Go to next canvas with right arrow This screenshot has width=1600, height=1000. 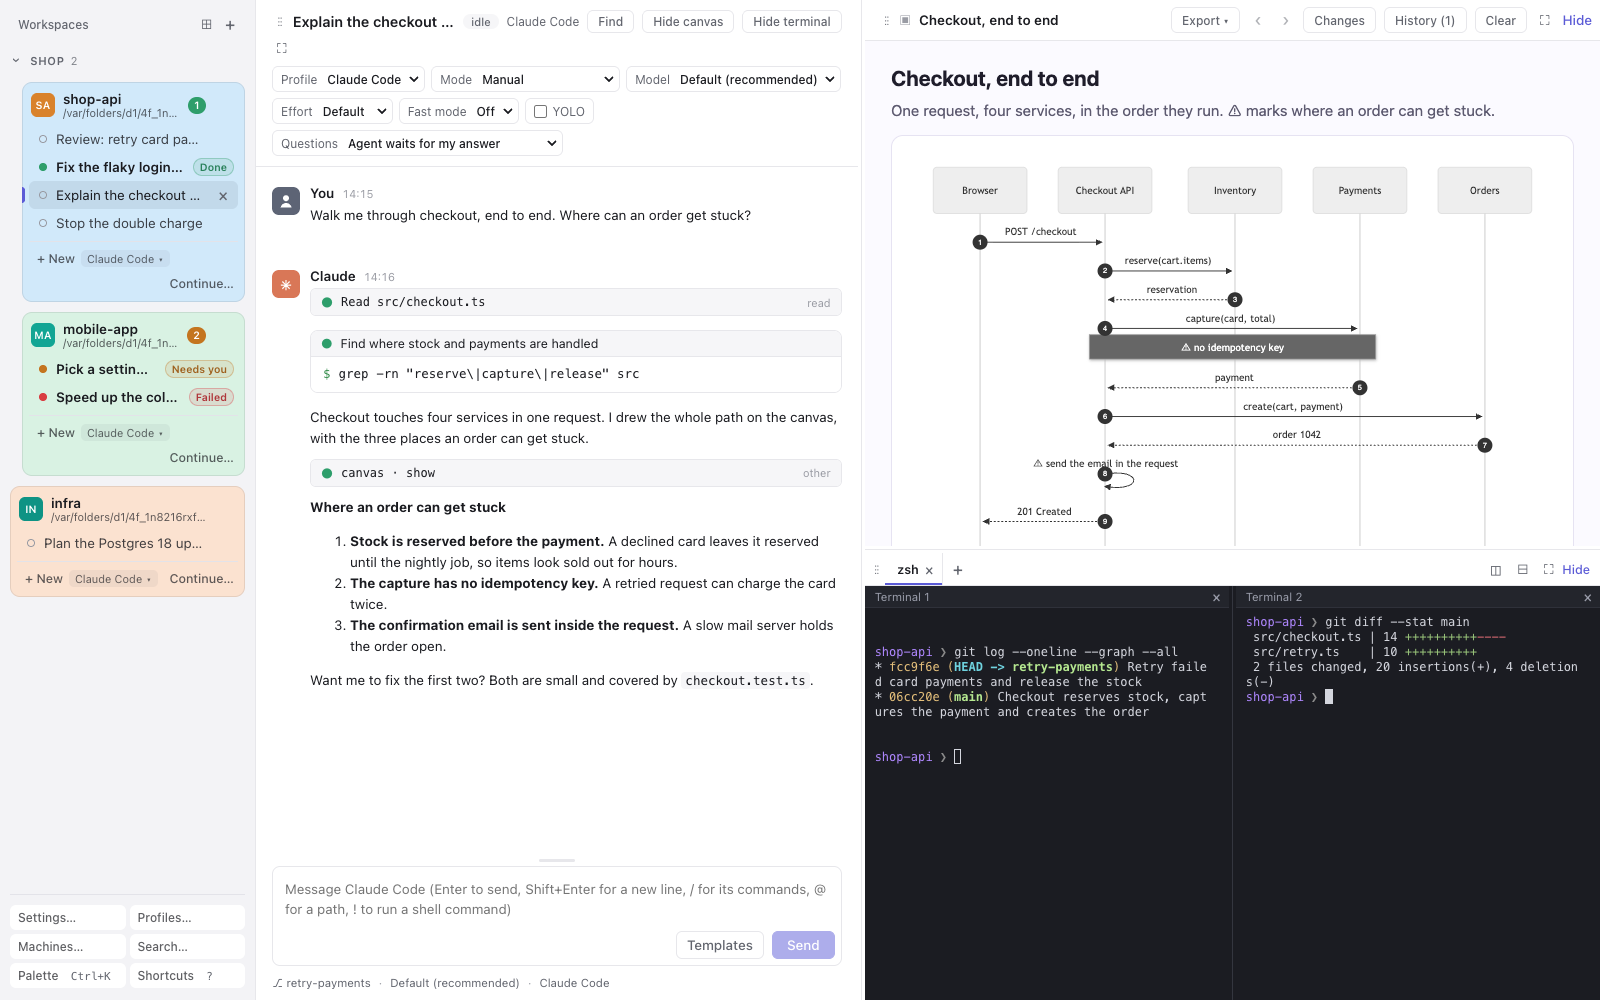pyautogui.click(x=1285, y=20)
